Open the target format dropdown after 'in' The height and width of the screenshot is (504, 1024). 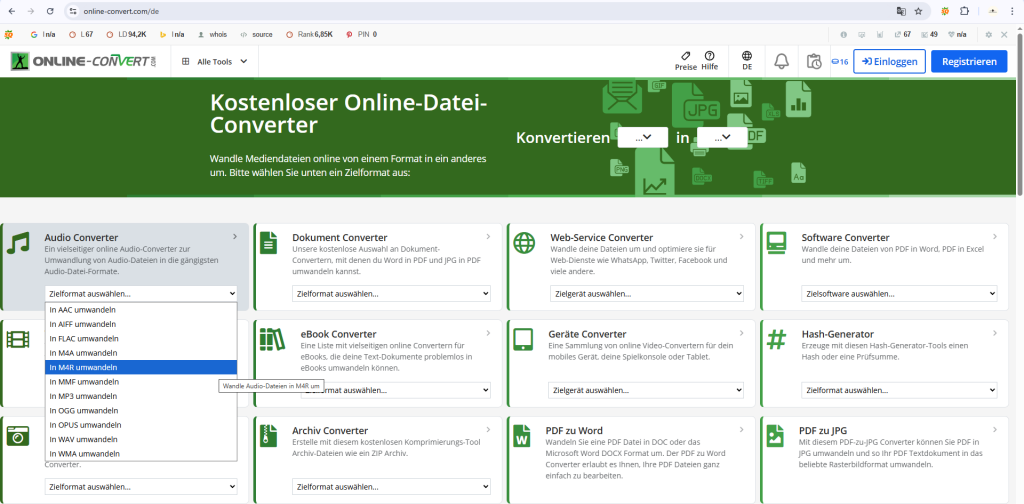click(x=722, y=137)
